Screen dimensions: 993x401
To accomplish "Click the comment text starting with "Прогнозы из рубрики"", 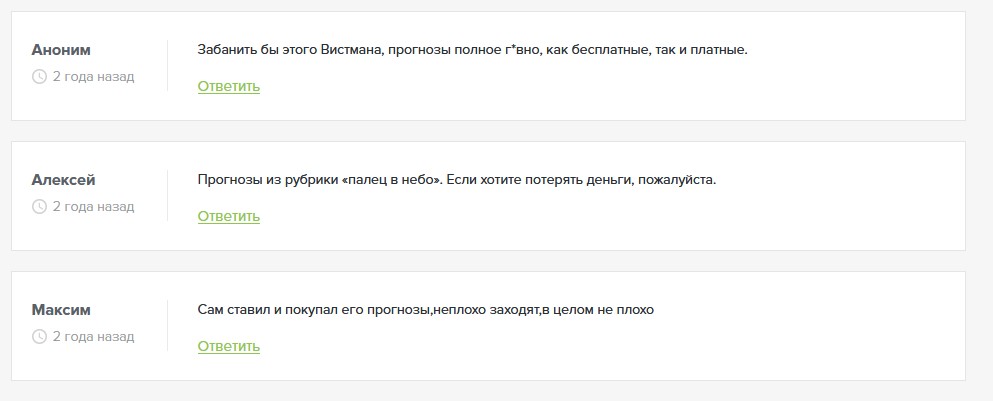I will click(457, 180).
